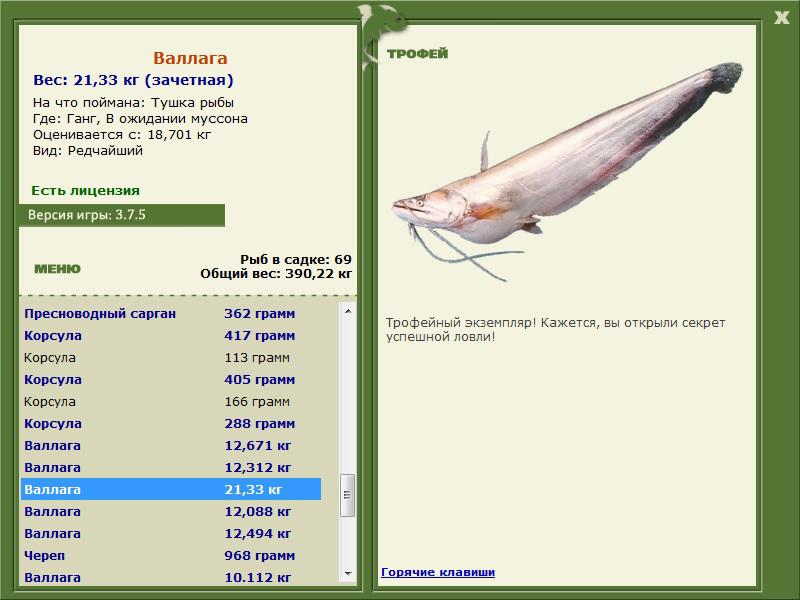
Task: Click the Где: Ганг, В ожидании муссона line
Action: click(x=140, y=119)
